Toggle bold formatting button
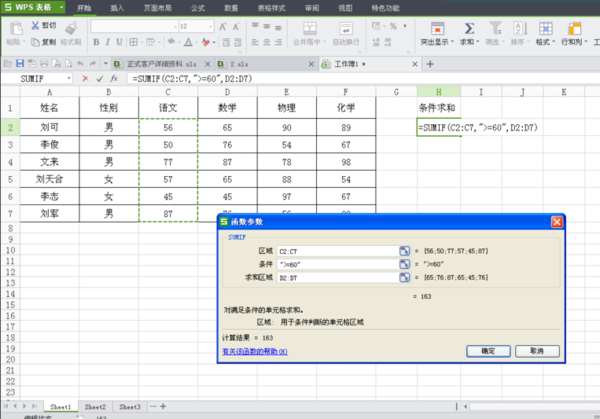 click(x=96, y=42)
